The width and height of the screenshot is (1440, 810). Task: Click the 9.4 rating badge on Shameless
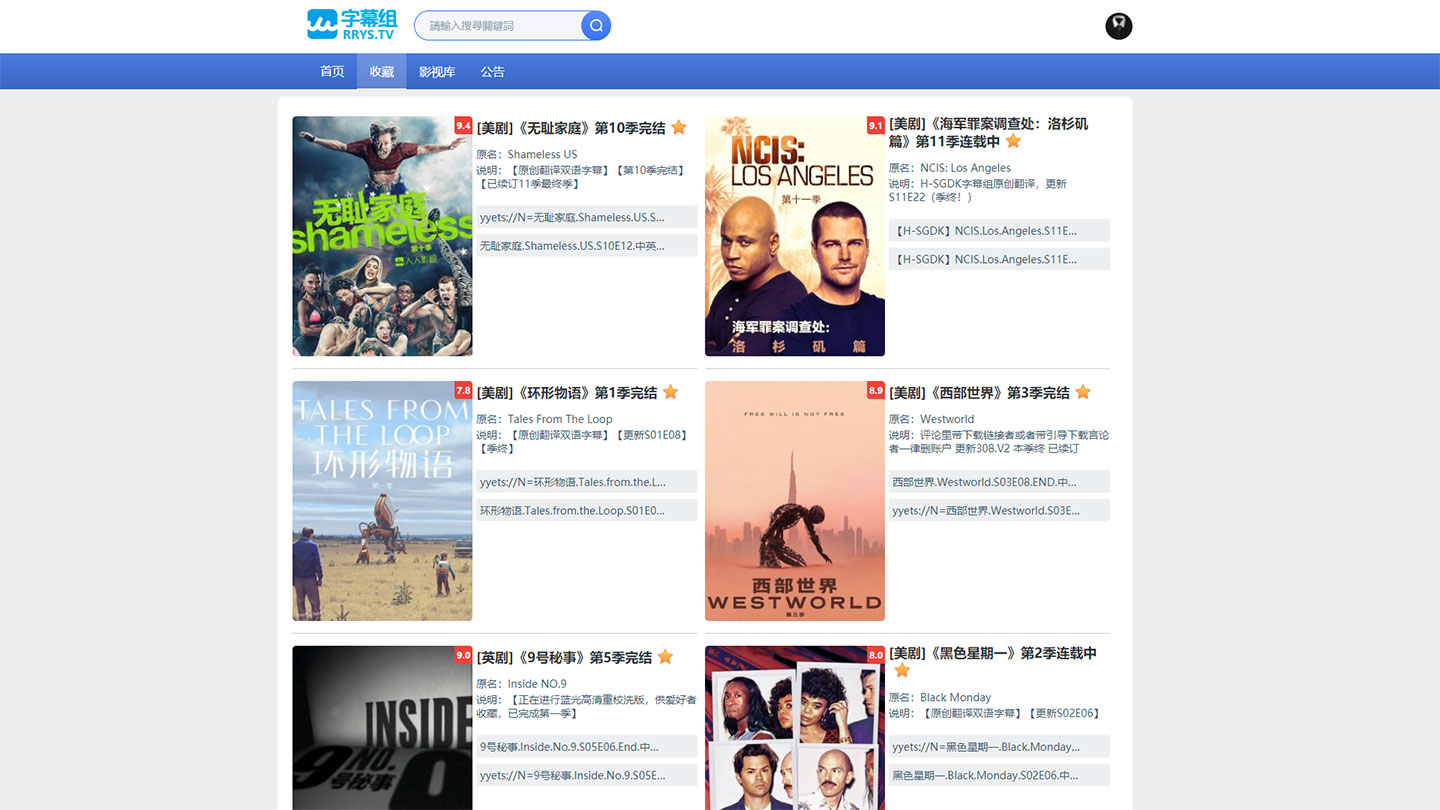pyautogui.click(x=463, y=126)
